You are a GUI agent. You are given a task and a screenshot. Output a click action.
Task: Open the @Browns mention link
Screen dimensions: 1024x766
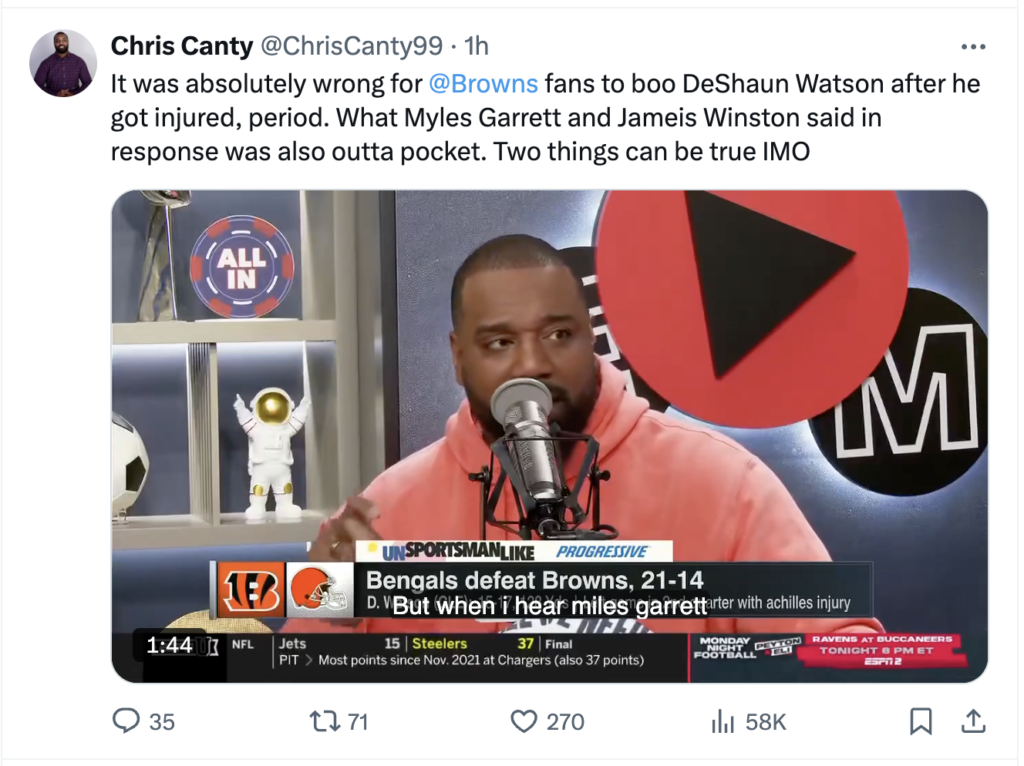coord(483,84)
